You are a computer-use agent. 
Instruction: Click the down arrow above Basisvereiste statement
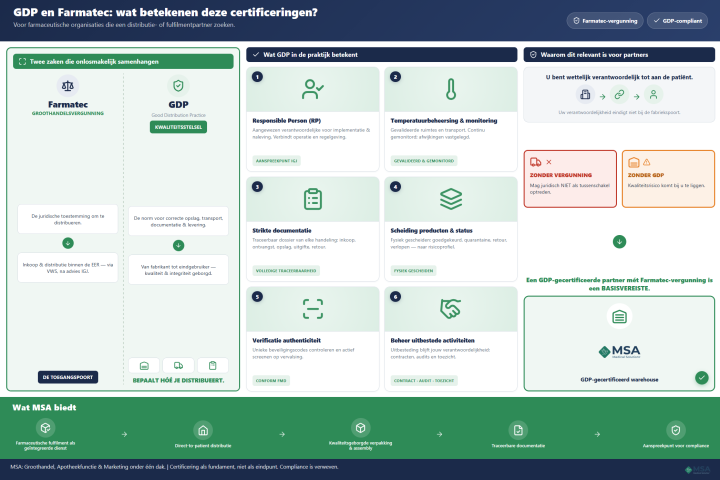coord(619,241)
